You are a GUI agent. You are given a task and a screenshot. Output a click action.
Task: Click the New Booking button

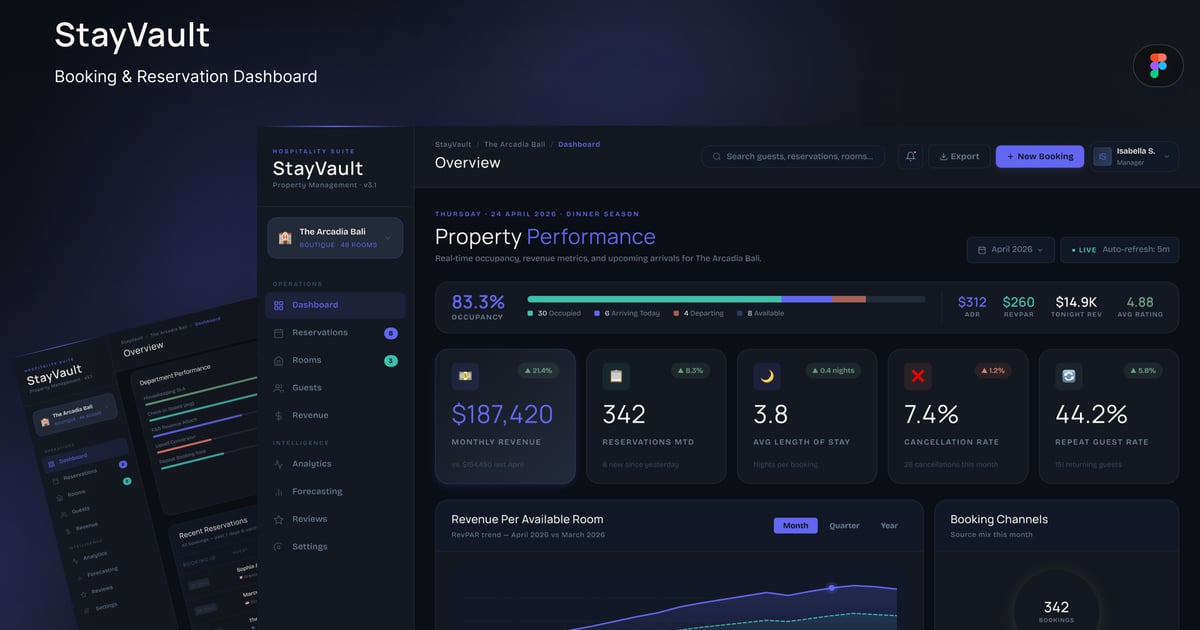coord(1040,156)
